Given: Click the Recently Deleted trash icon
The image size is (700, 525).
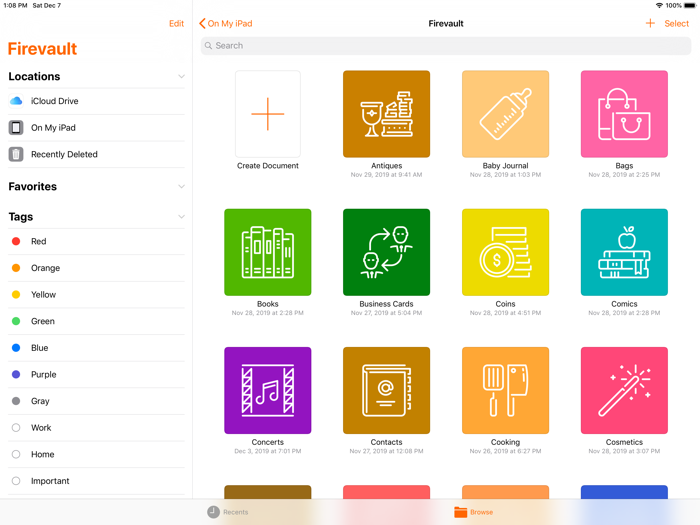Looking at the screenshot, I should pyautogui.click(x=16, y=154).
